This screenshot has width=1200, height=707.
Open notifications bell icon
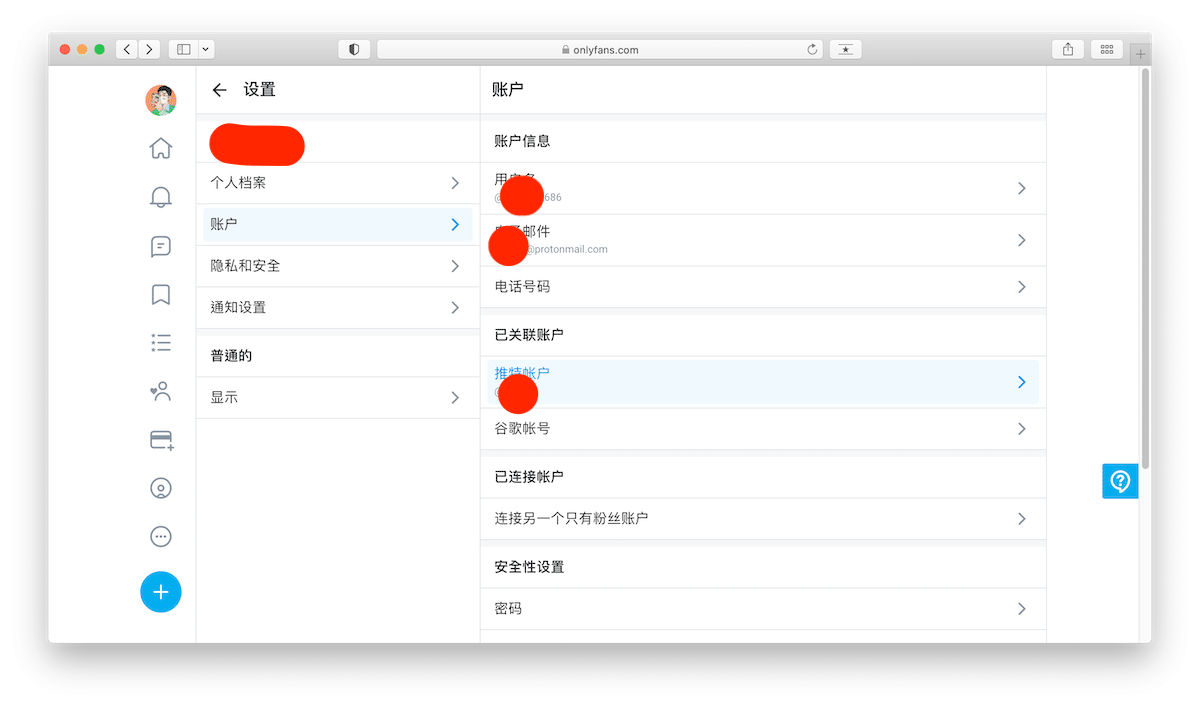pyautogui.click(x=160, y=197)
